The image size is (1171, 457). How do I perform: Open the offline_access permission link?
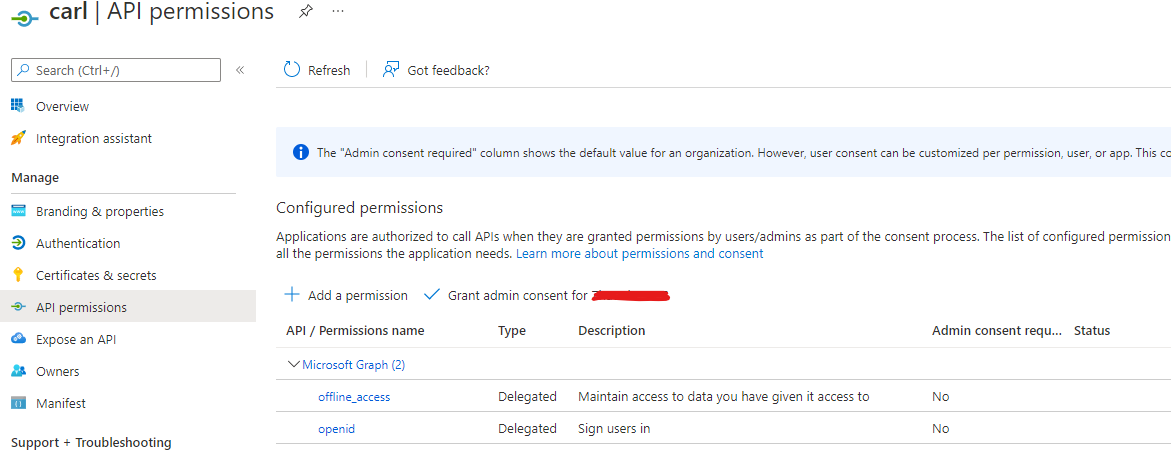[354, 397]
